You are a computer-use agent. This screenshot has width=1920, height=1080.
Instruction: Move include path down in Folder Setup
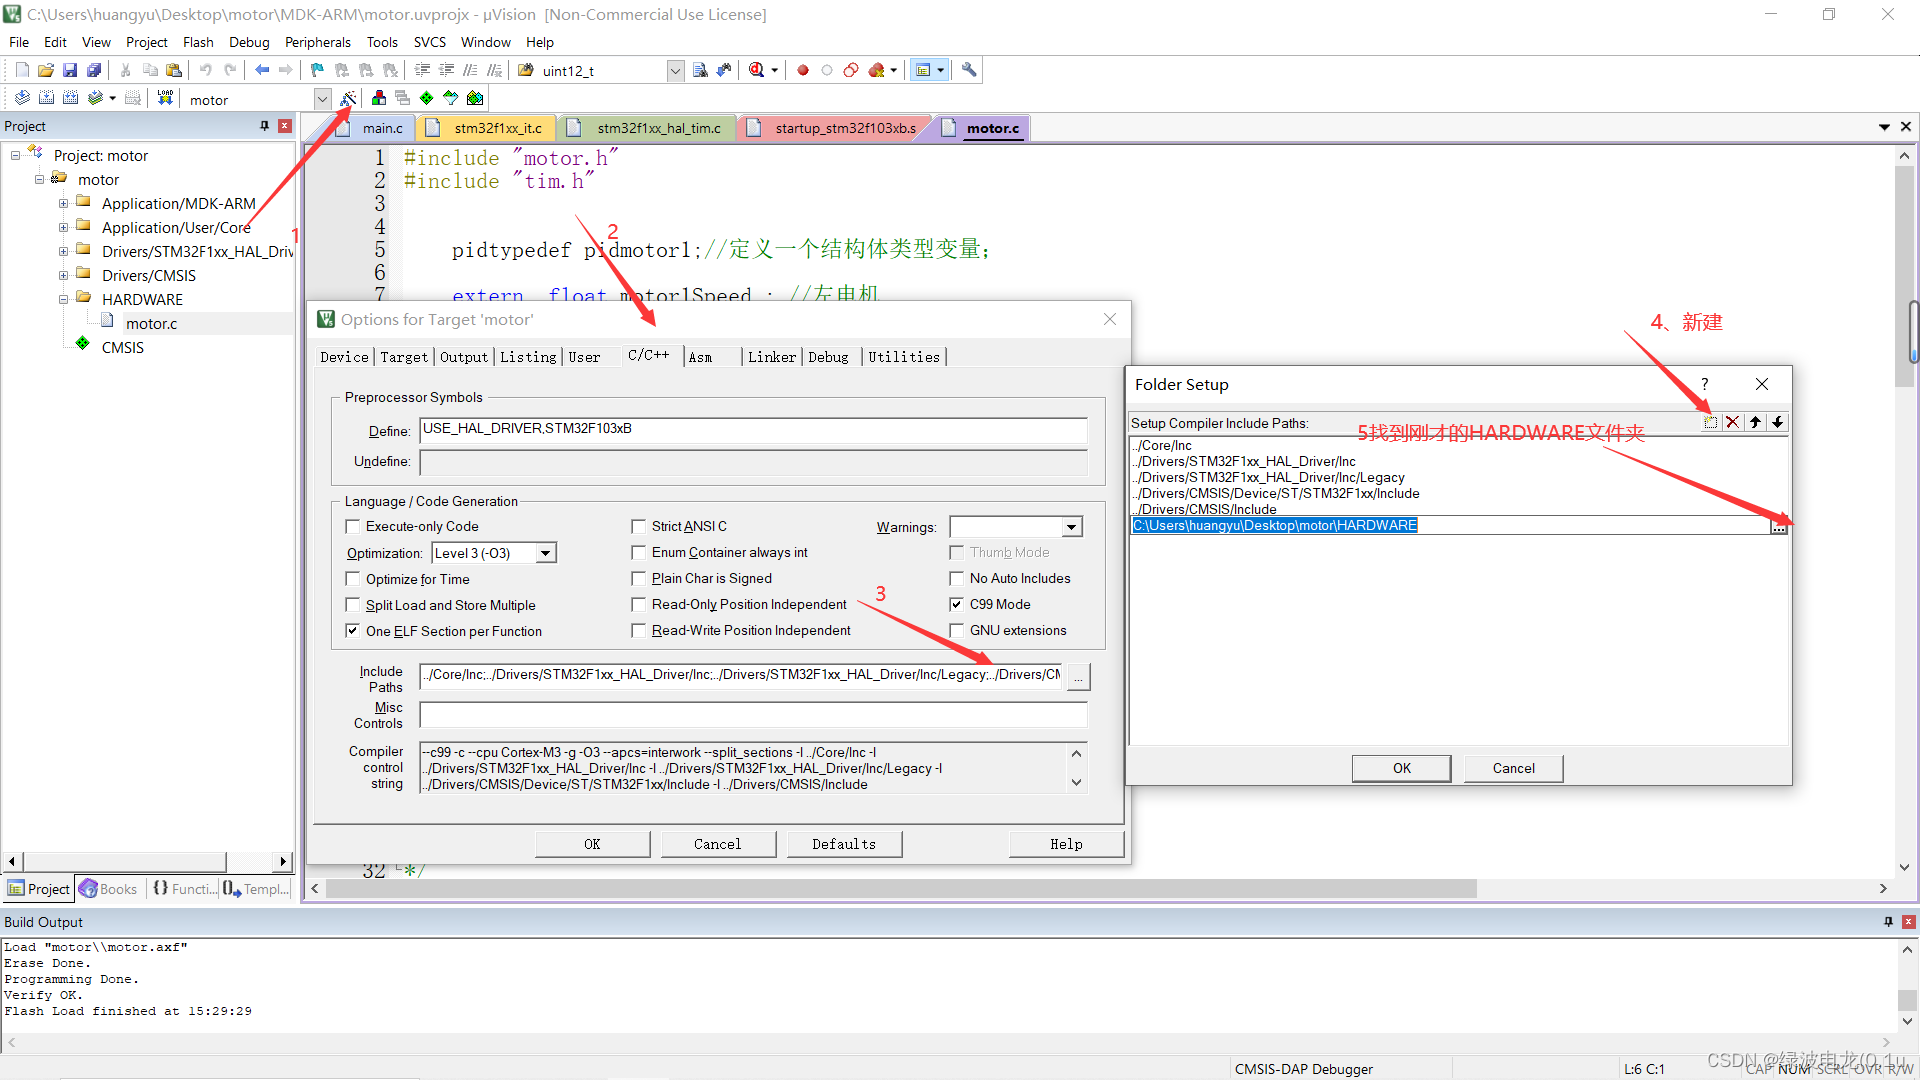[x=1778, y=422]
